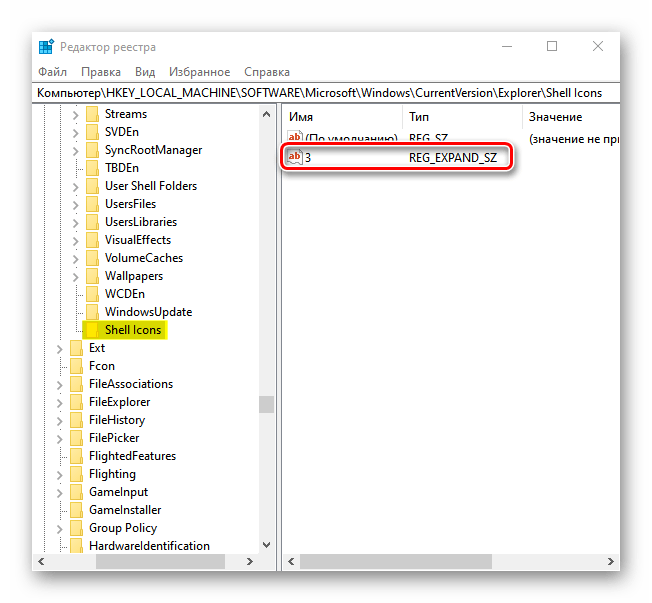Click the tree pane vertical scrollbar thumb
This screenshot has width=652, height=603.
click(x=267, y=404)
